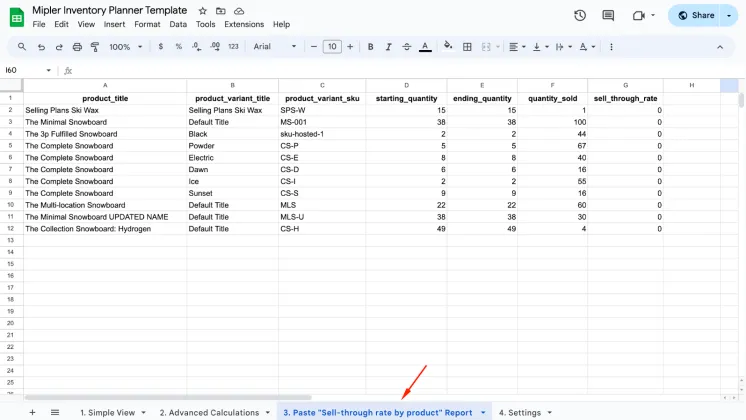Open the Data menu

tap(178, 24)
